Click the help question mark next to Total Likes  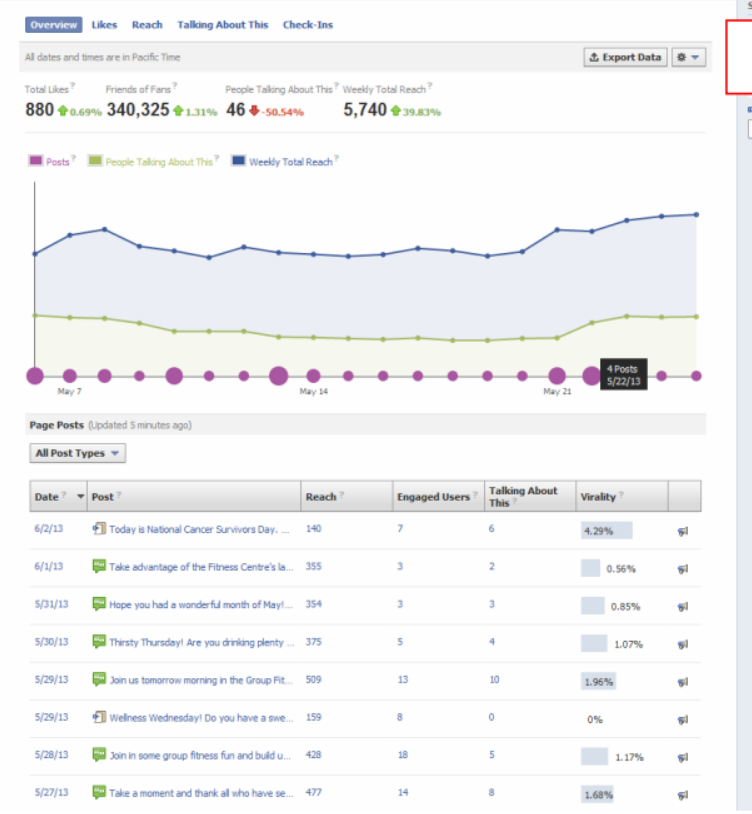click(x=73, y=87)
